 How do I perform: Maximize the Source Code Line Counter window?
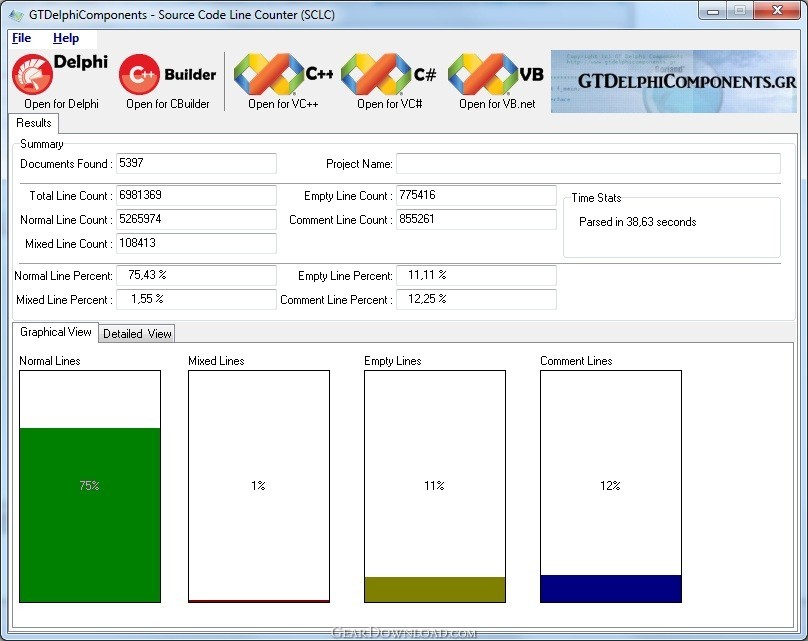(740, 11)
